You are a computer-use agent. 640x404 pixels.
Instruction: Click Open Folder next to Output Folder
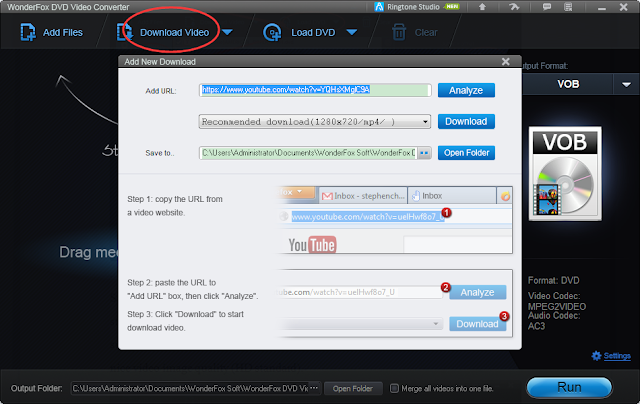(353, 388)
